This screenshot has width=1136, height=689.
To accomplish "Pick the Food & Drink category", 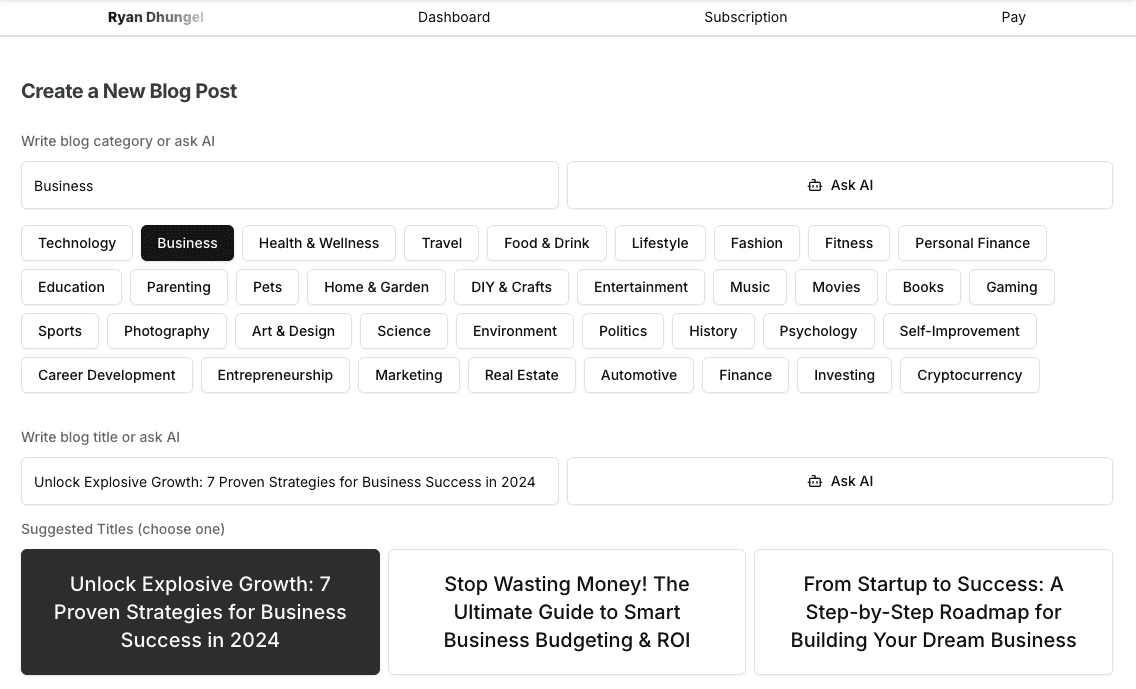I will [547, 243].
